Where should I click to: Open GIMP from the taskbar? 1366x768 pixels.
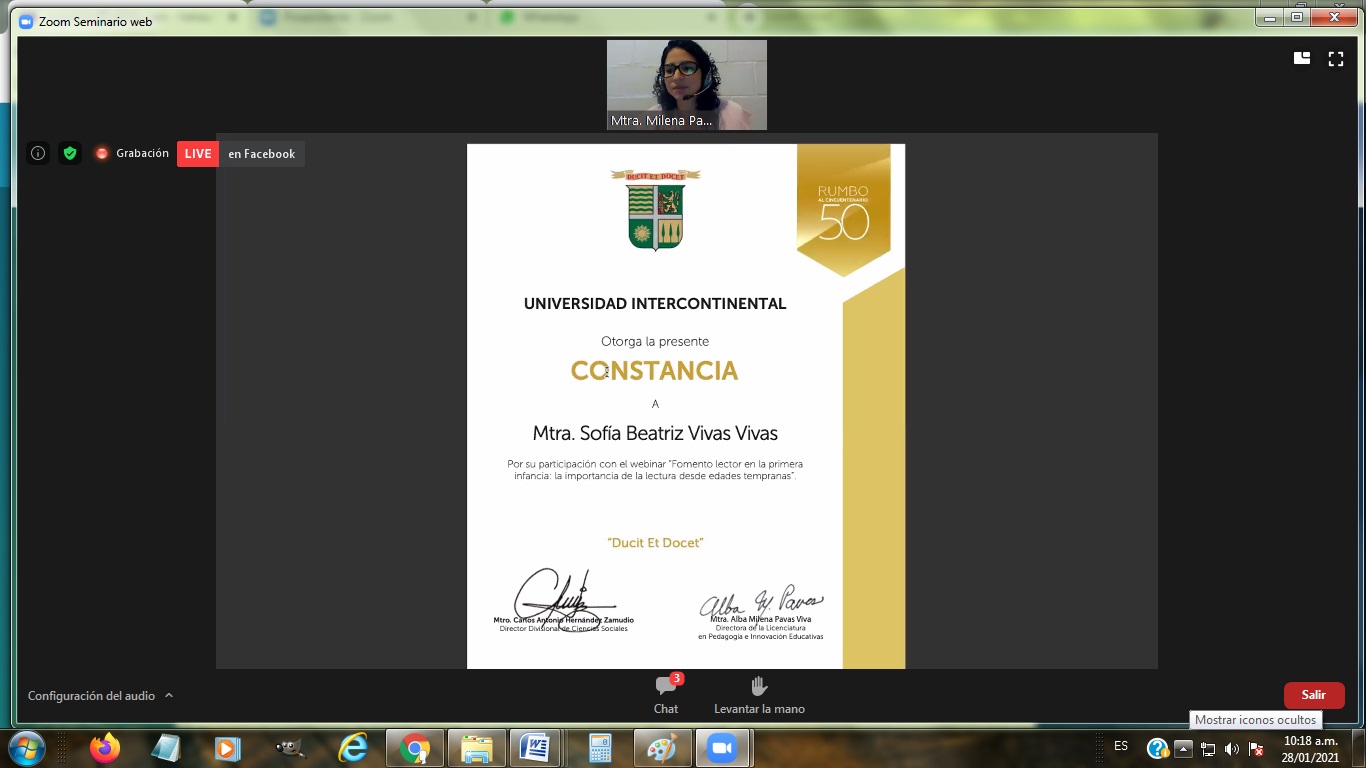click(x=290, y=748)
